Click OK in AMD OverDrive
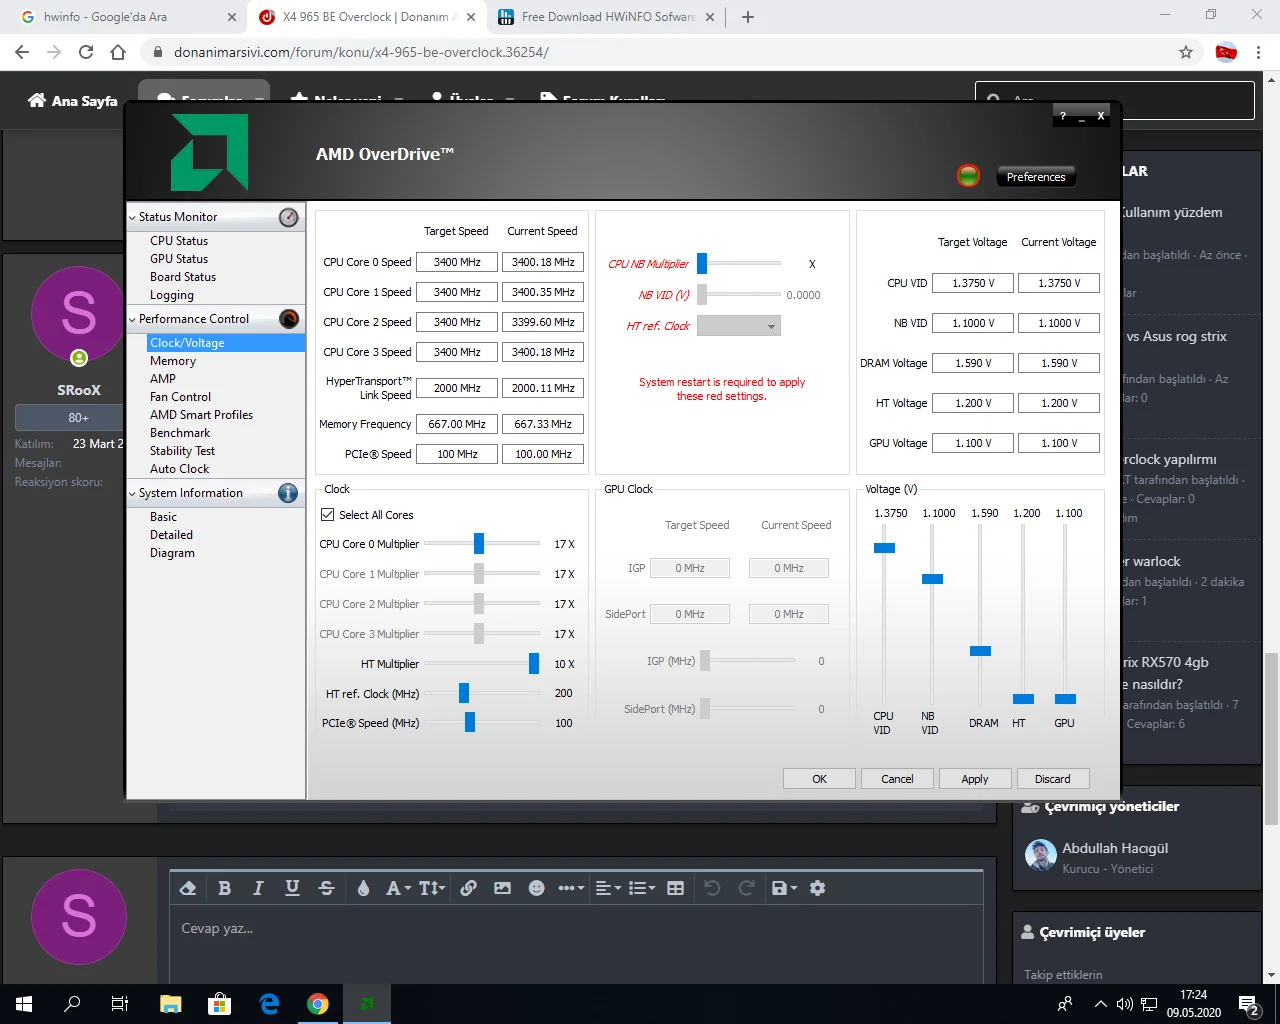Viewport: 1280px width, 1024px height. pyautogui.click(x=819, y=779)
